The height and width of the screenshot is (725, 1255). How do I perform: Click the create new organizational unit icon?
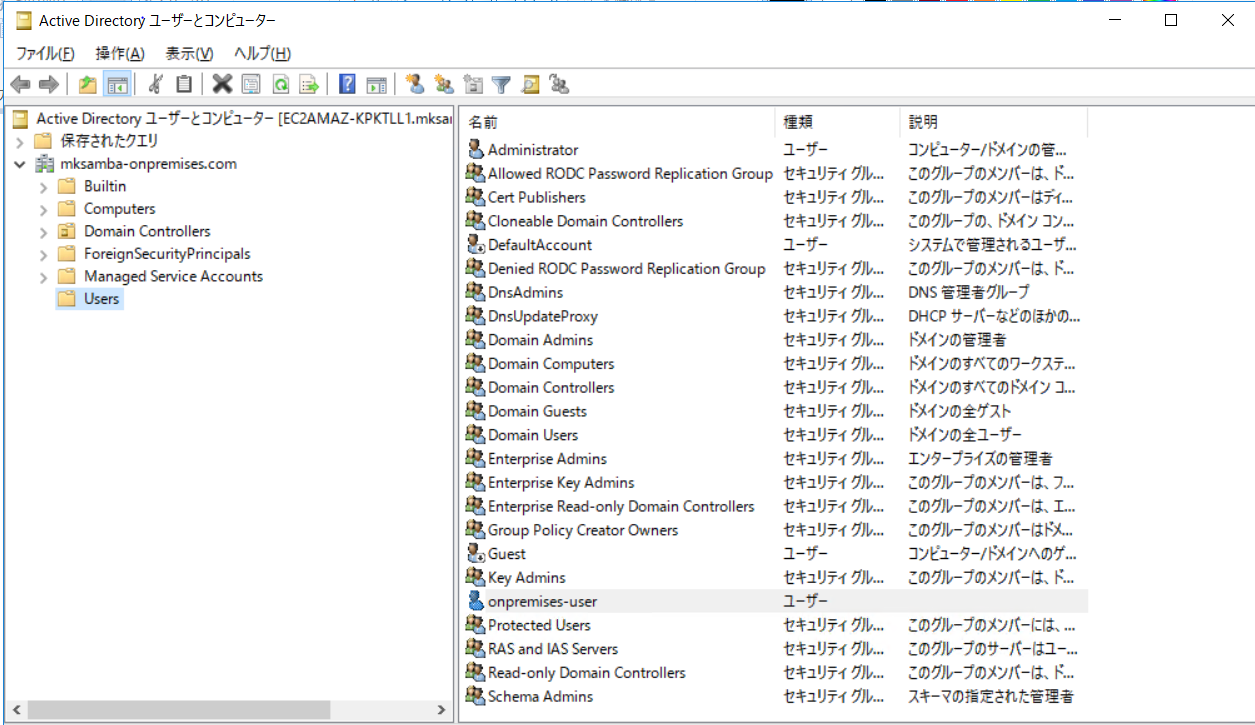[x=473, y=84]
